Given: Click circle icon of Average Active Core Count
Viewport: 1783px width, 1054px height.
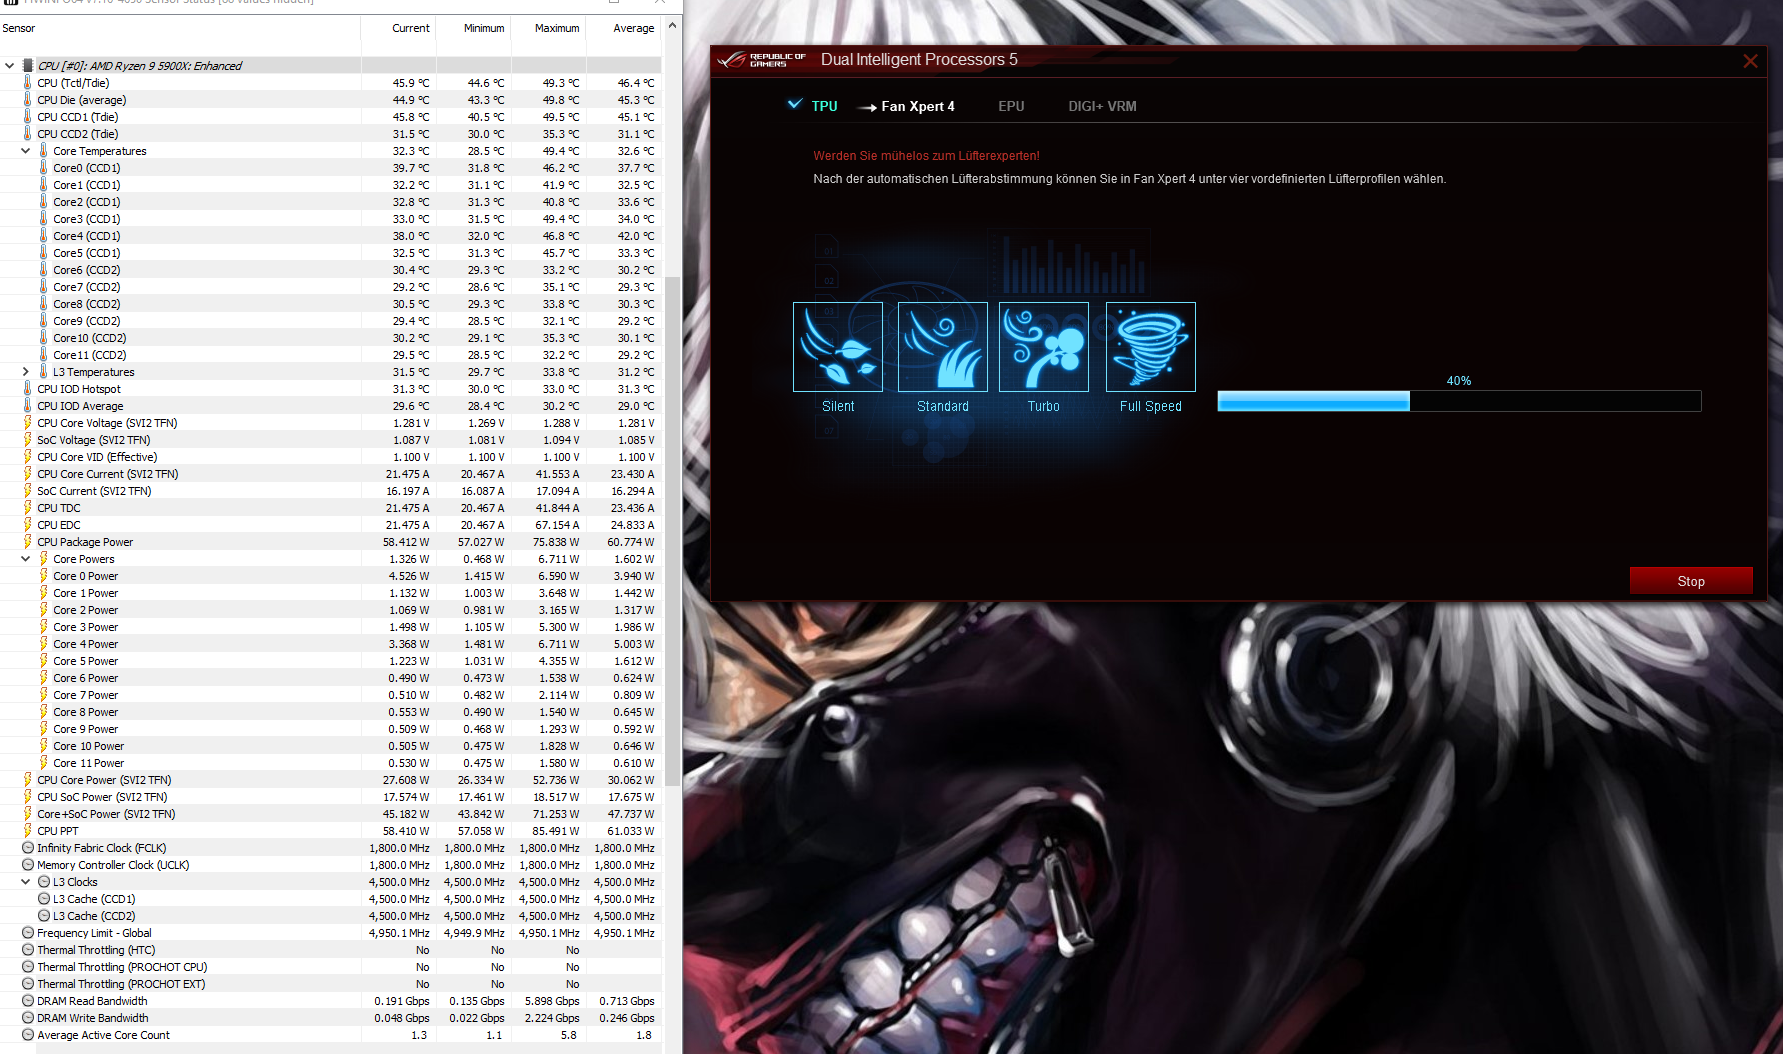Looking at the screenshot, I should coord(28,1035).
